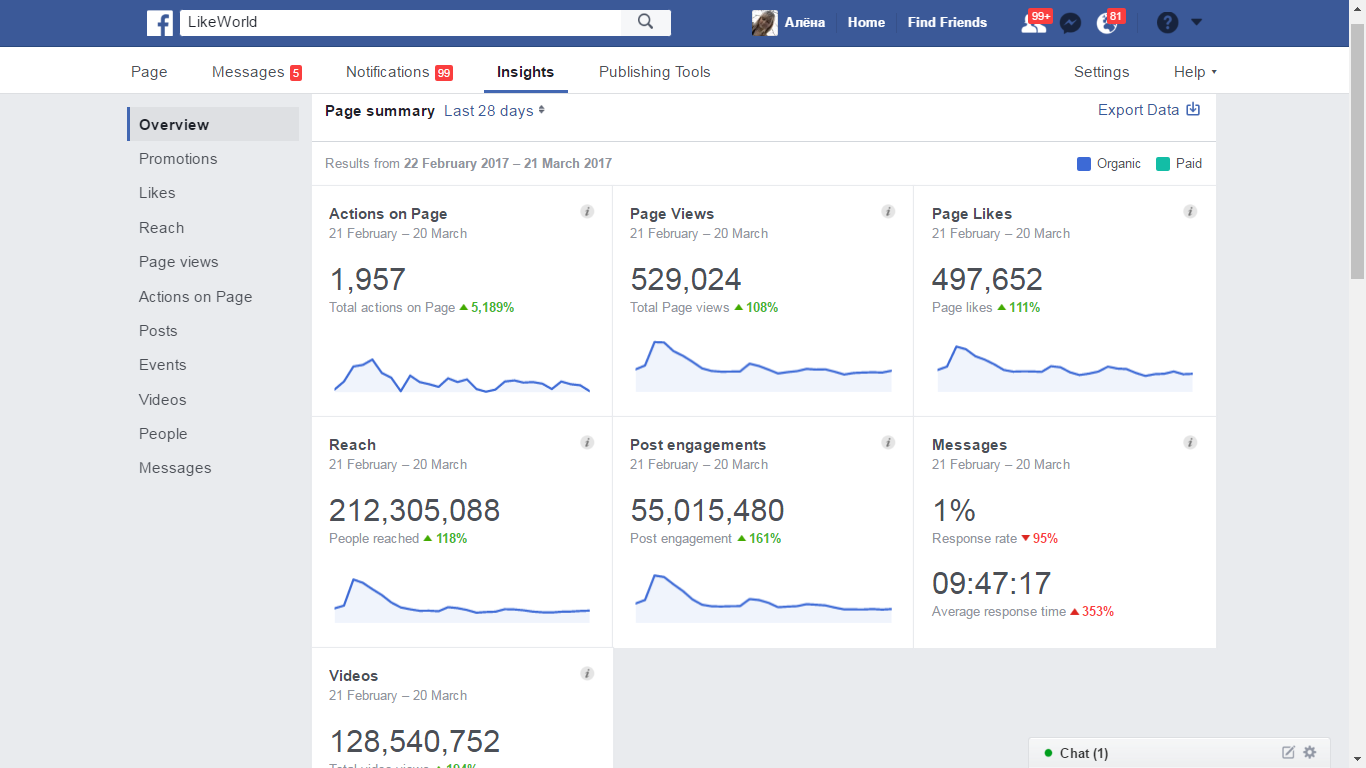Click Алёна's profile picture
The width and height of the screenshot is (1366, 768).
(x=765, y=23)
